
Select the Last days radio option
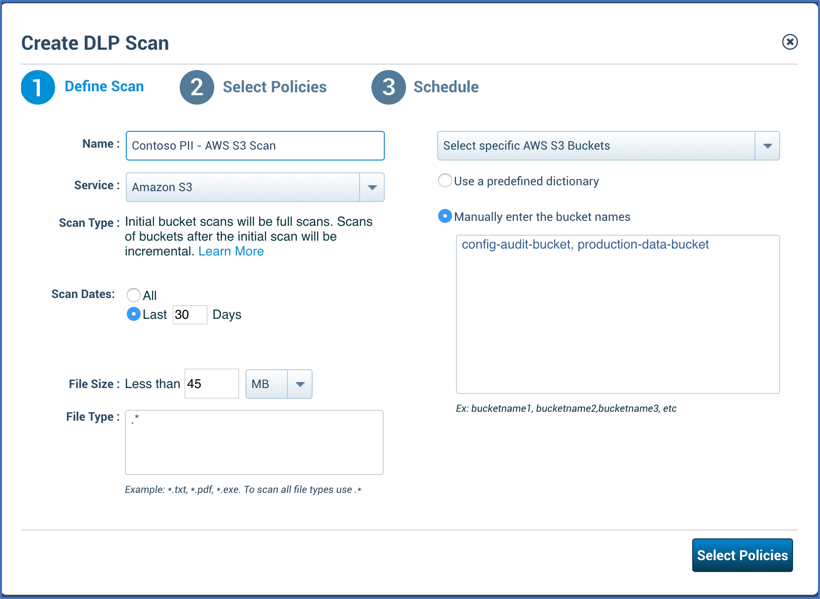134,314
